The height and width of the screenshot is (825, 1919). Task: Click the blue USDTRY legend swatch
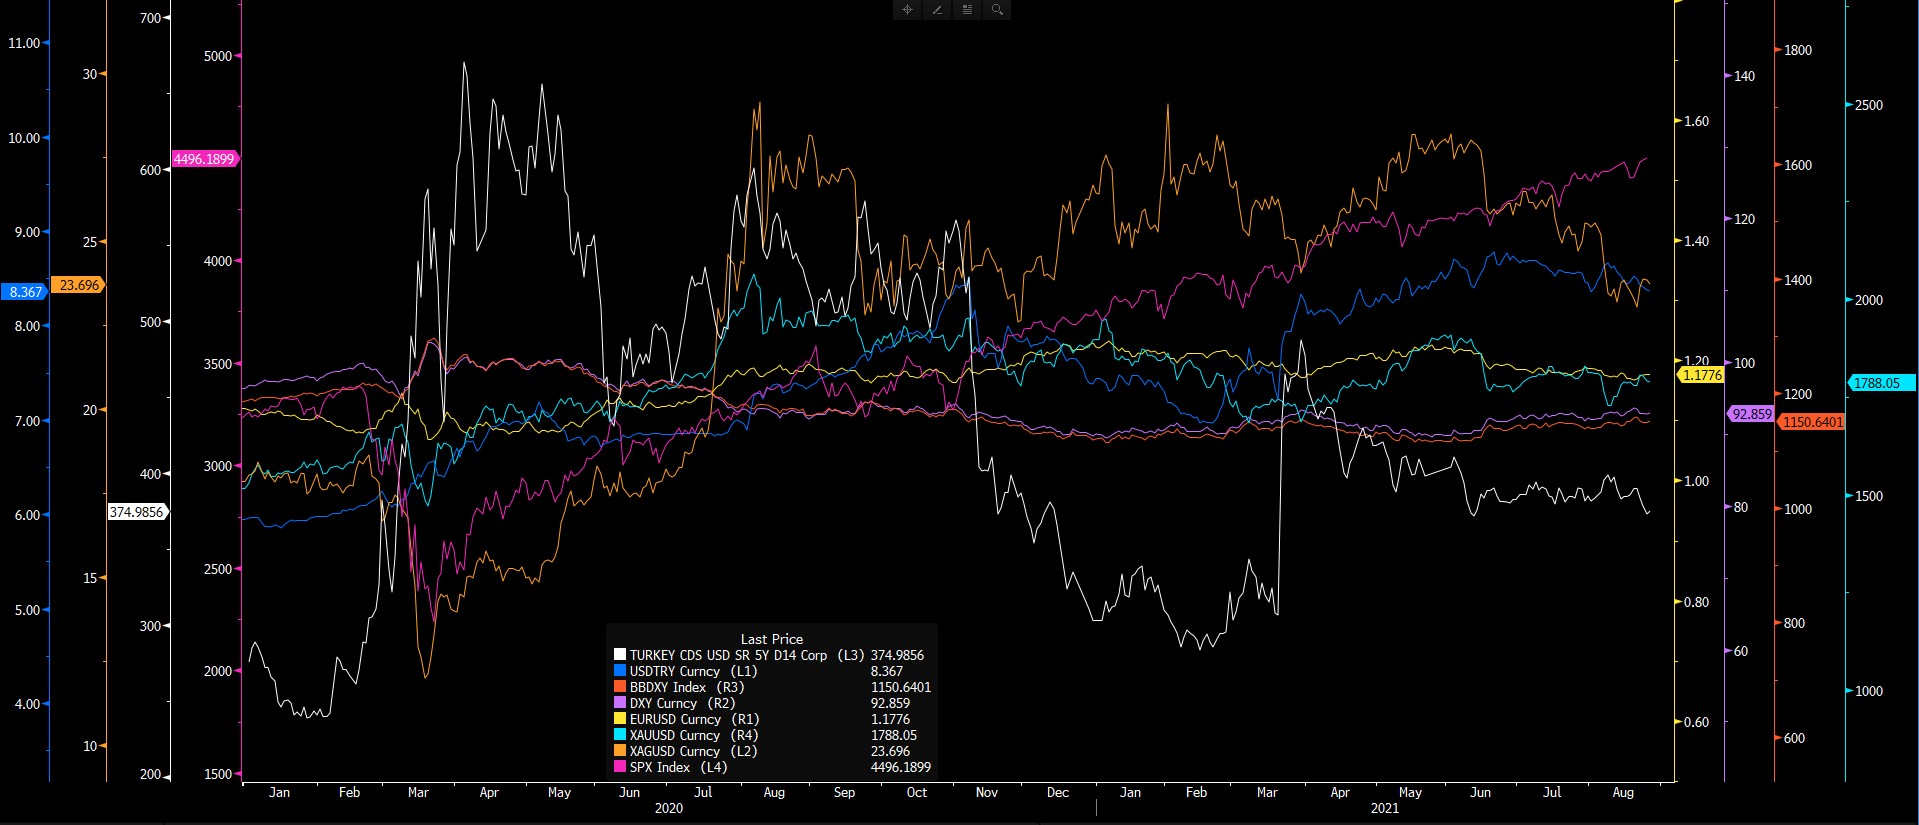pyautogui.click(x=620, y=671)
